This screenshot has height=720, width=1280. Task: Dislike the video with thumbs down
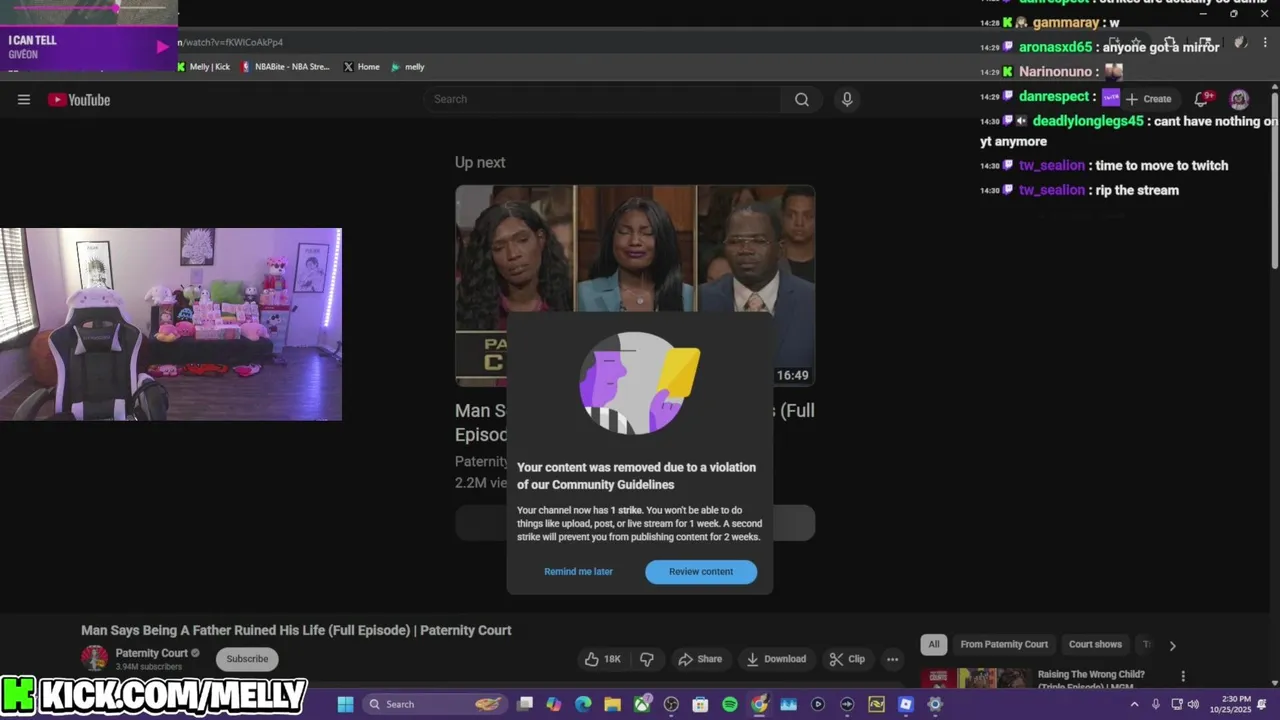pos(647,659)
